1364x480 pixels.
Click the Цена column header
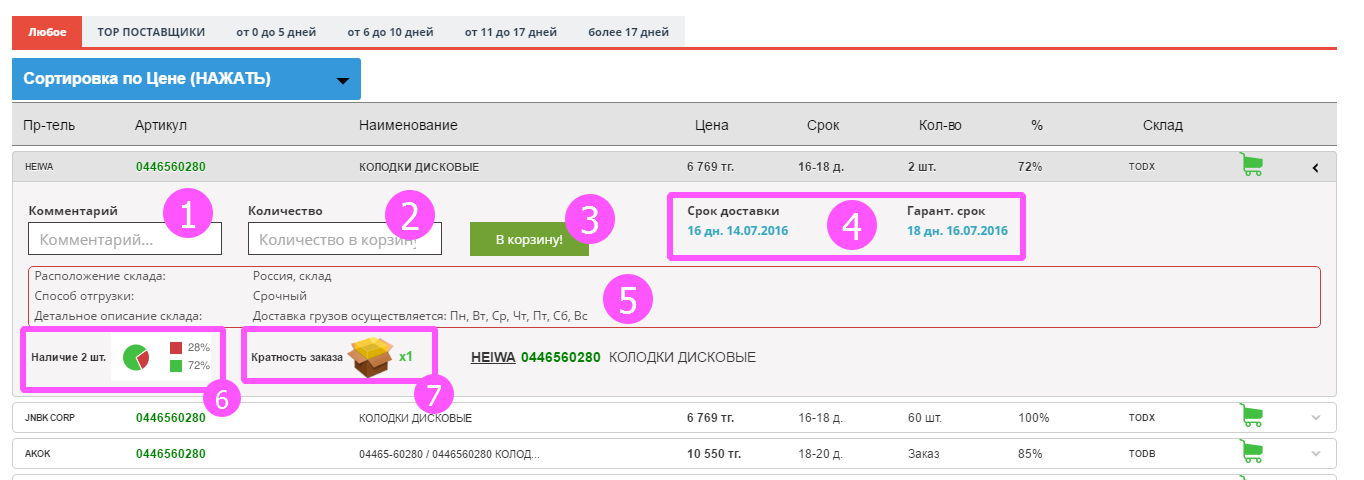tap(712, 125)
